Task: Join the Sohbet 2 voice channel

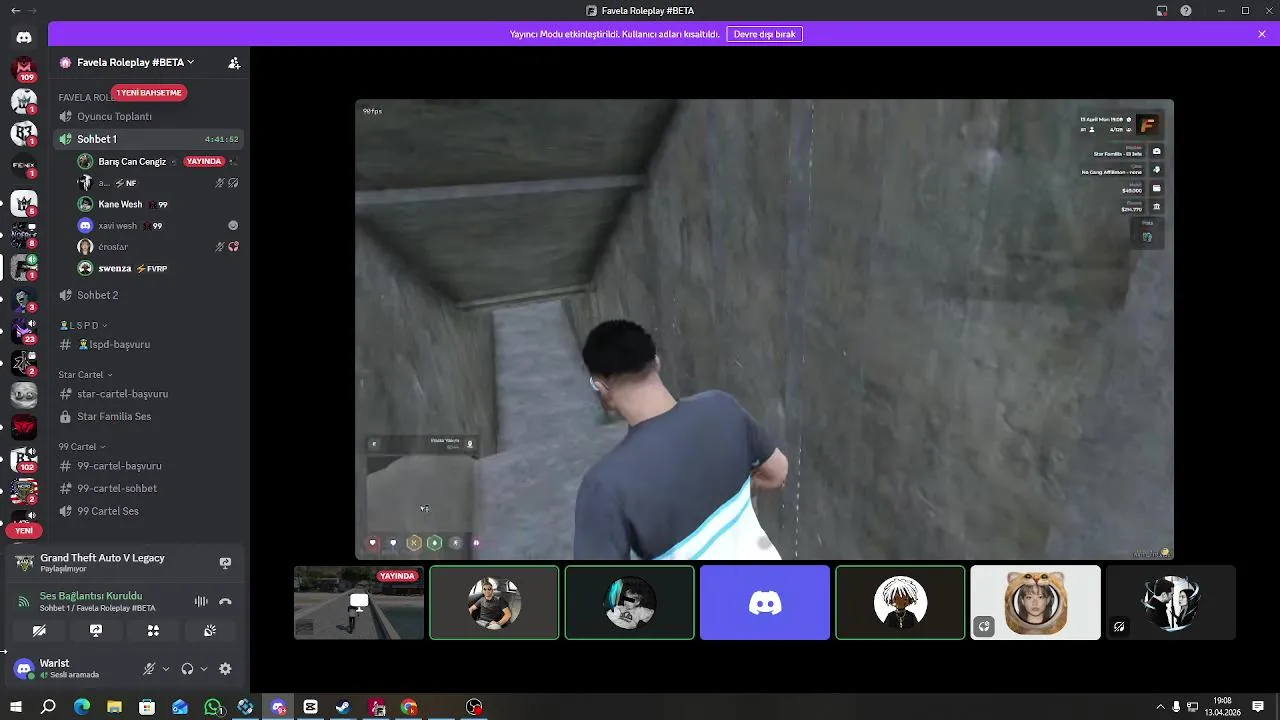Action: 150,295
